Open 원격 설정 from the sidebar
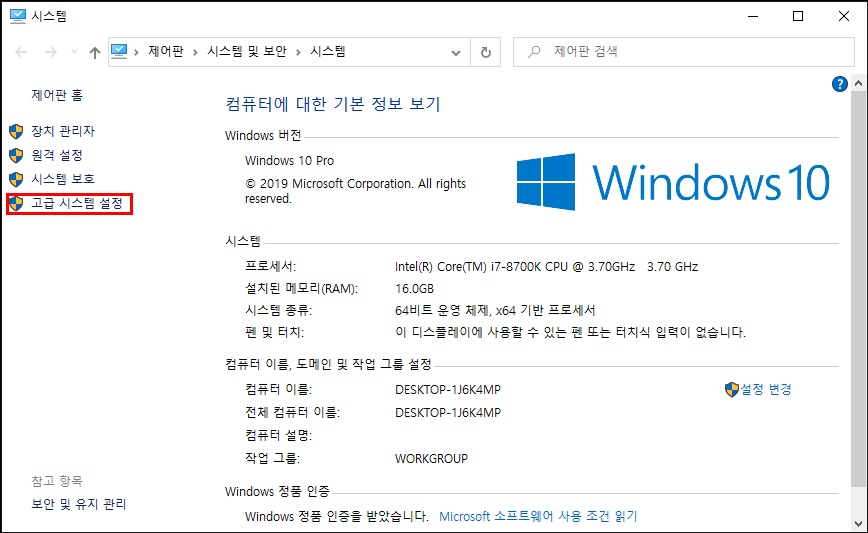Image resolution: width=868 pixels, height=533 pixels. (57, 155)
